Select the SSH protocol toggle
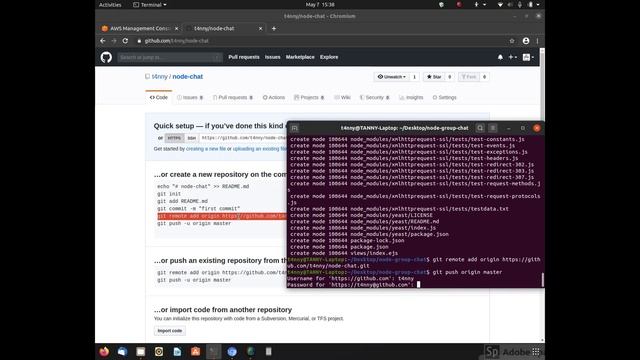This screenshot has width=640, height=360. click(191, 138)
